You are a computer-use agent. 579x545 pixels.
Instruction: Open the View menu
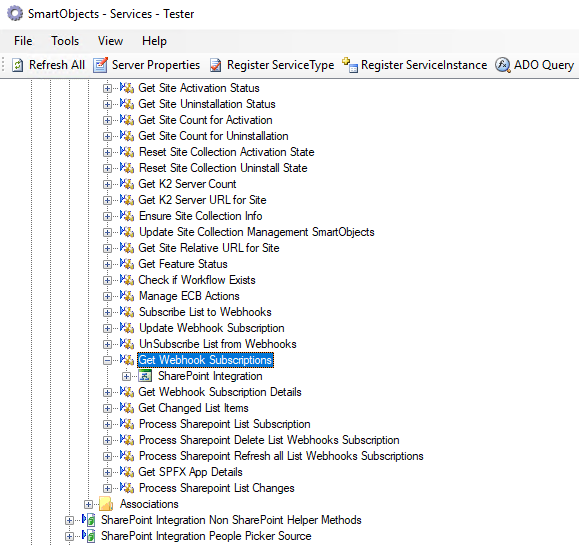[110, 41]
